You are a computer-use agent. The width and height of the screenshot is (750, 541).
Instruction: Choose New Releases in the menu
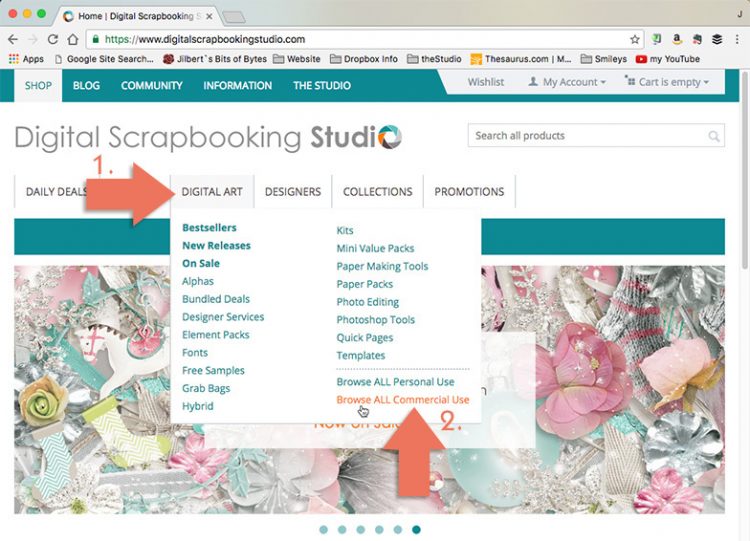(x=216, y=245)
